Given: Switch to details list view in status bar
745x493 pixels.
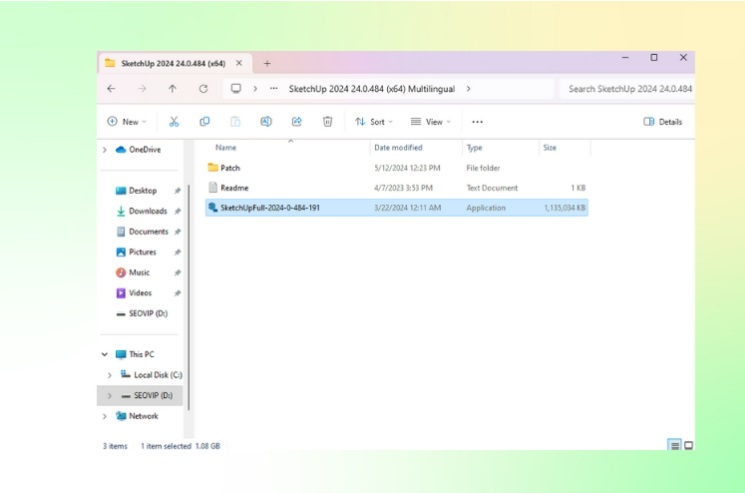Looking at the screenshot, I should [675, 445].
